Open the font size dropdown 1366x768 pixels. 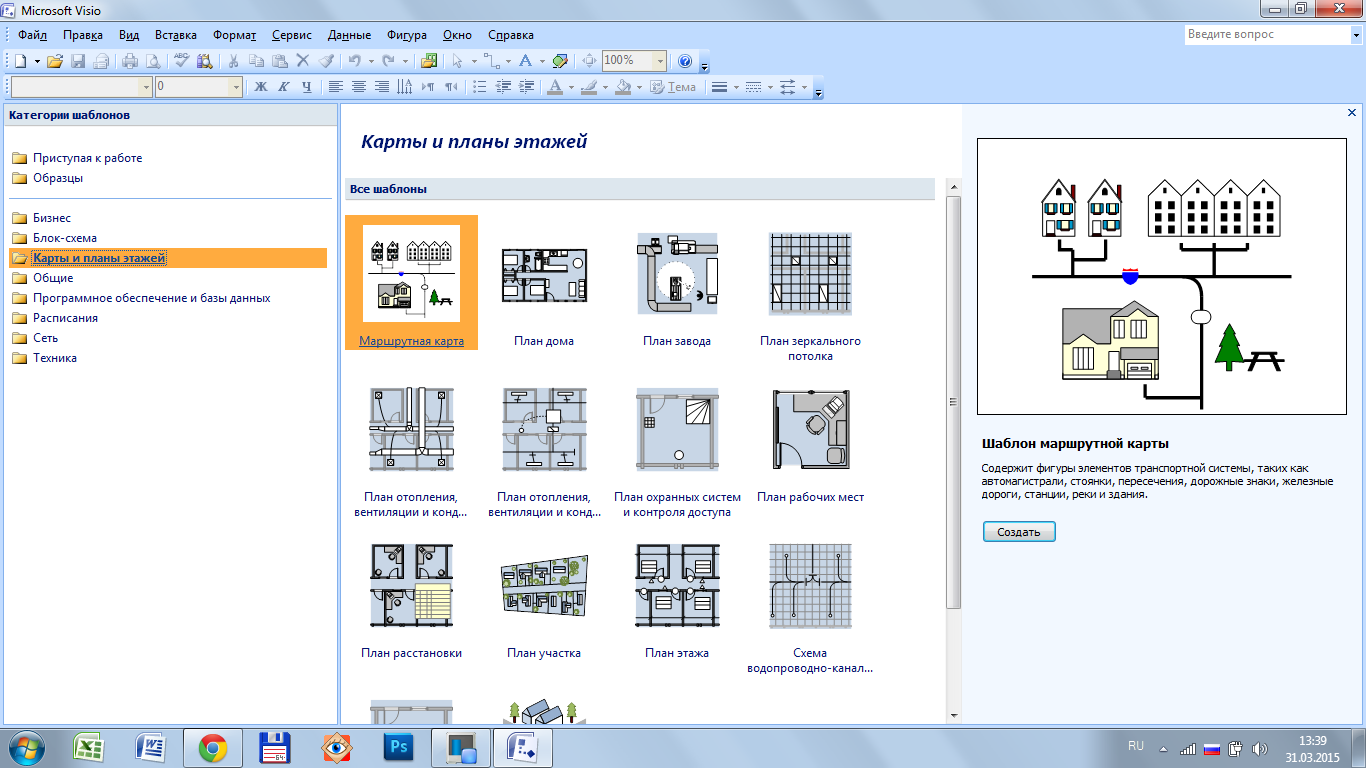click(x=236, y=87)
